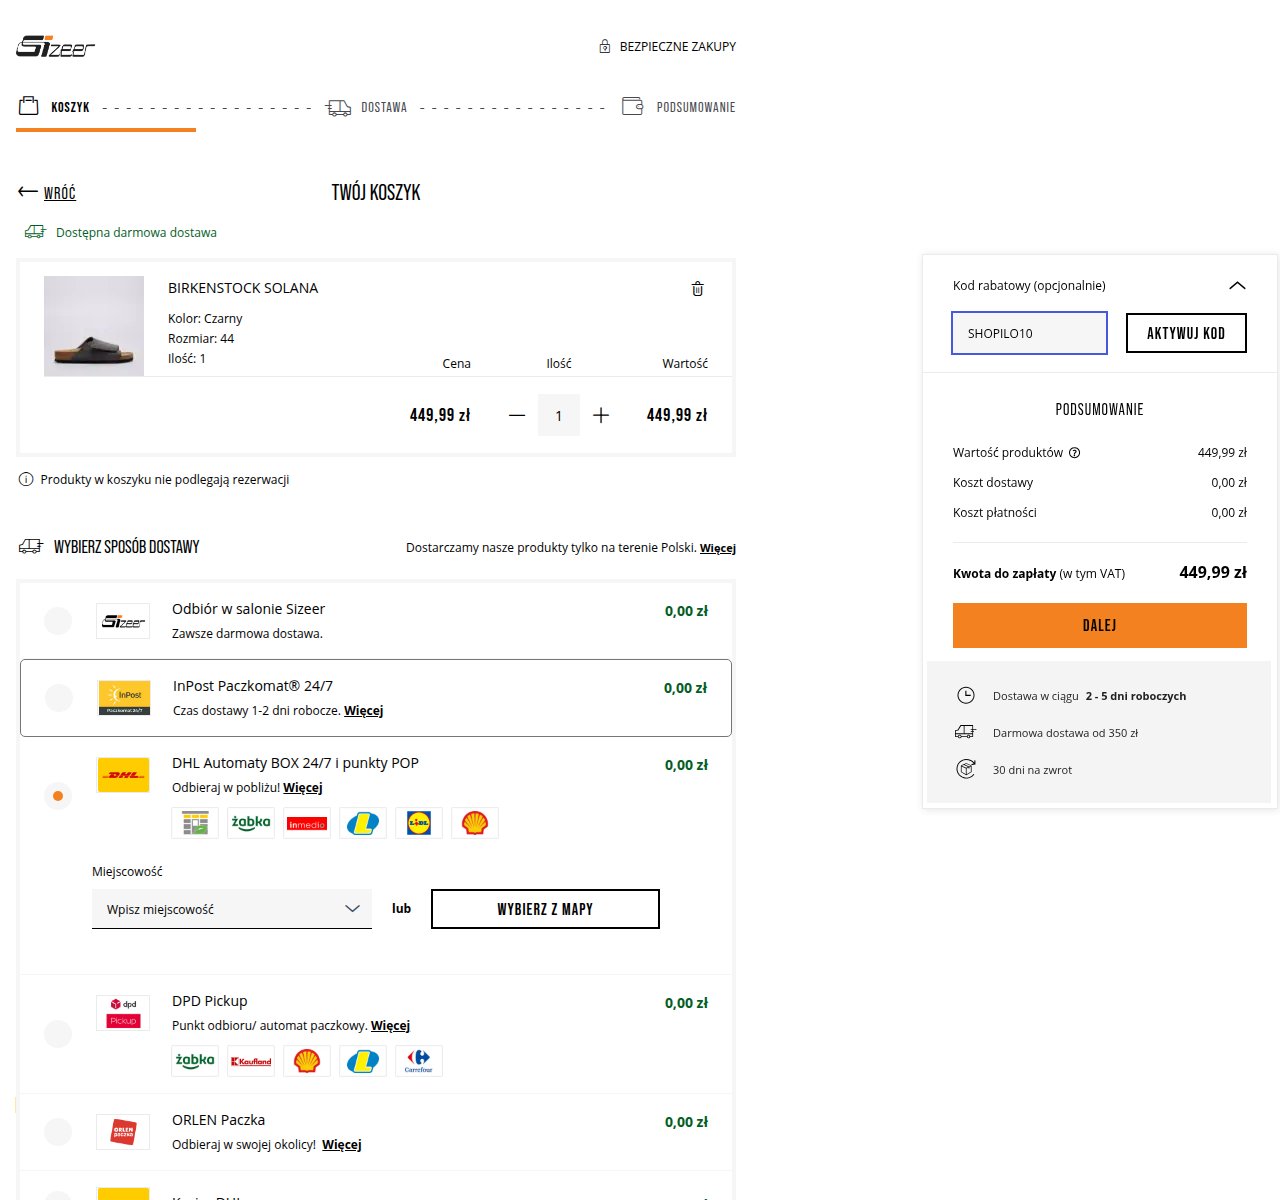Select ORLEN Paczka delivery option
The height and width of the screenshot is (1200, 1280).
point(58,1132)
